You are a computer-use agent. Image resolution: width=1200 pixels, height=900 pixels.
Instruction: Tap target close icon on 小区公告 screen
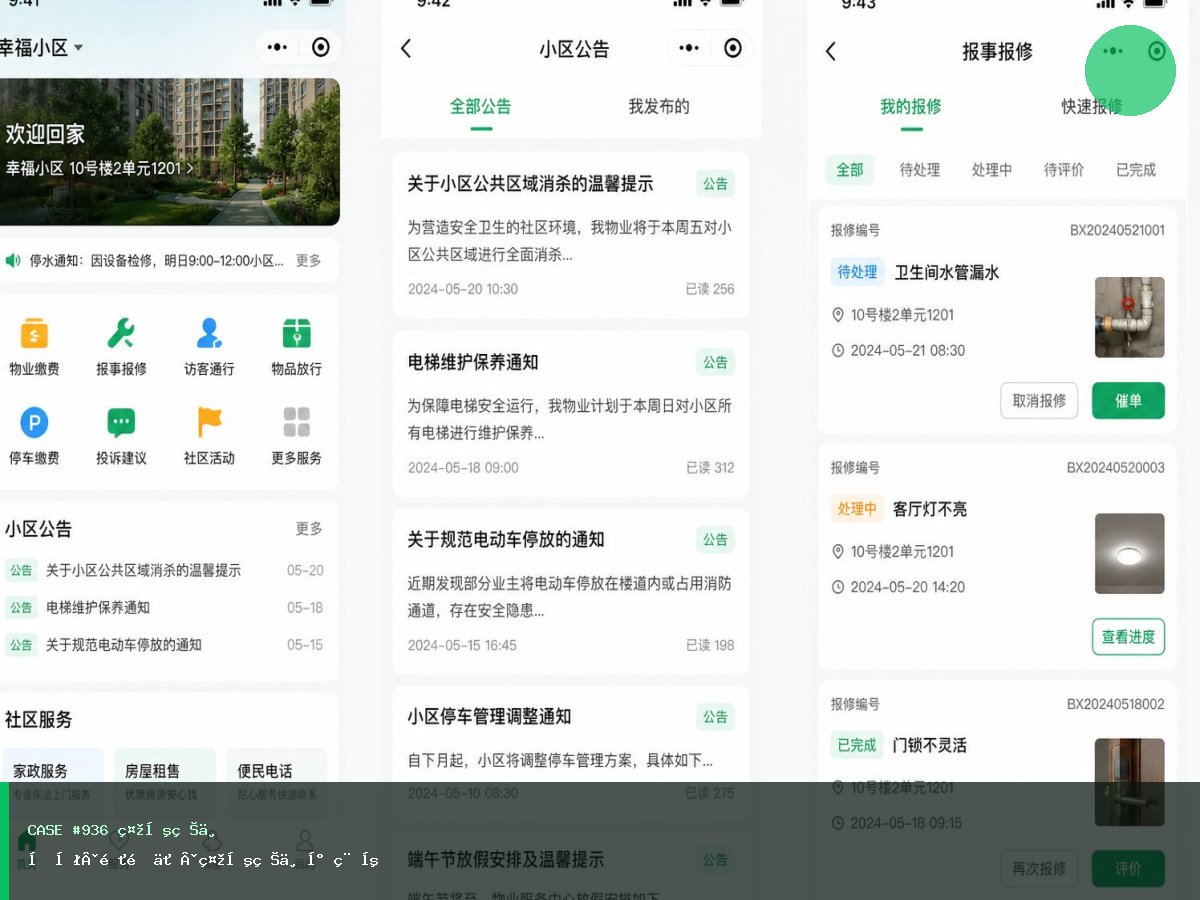pyautogui.click(x=733, y=48)
